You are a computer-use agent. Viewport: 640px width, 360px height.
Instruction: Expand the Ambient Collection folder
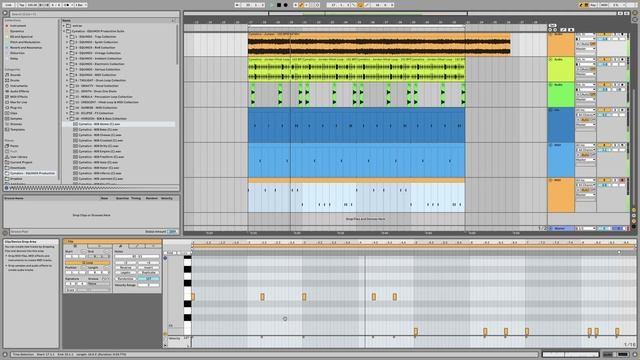click(67, 58)
